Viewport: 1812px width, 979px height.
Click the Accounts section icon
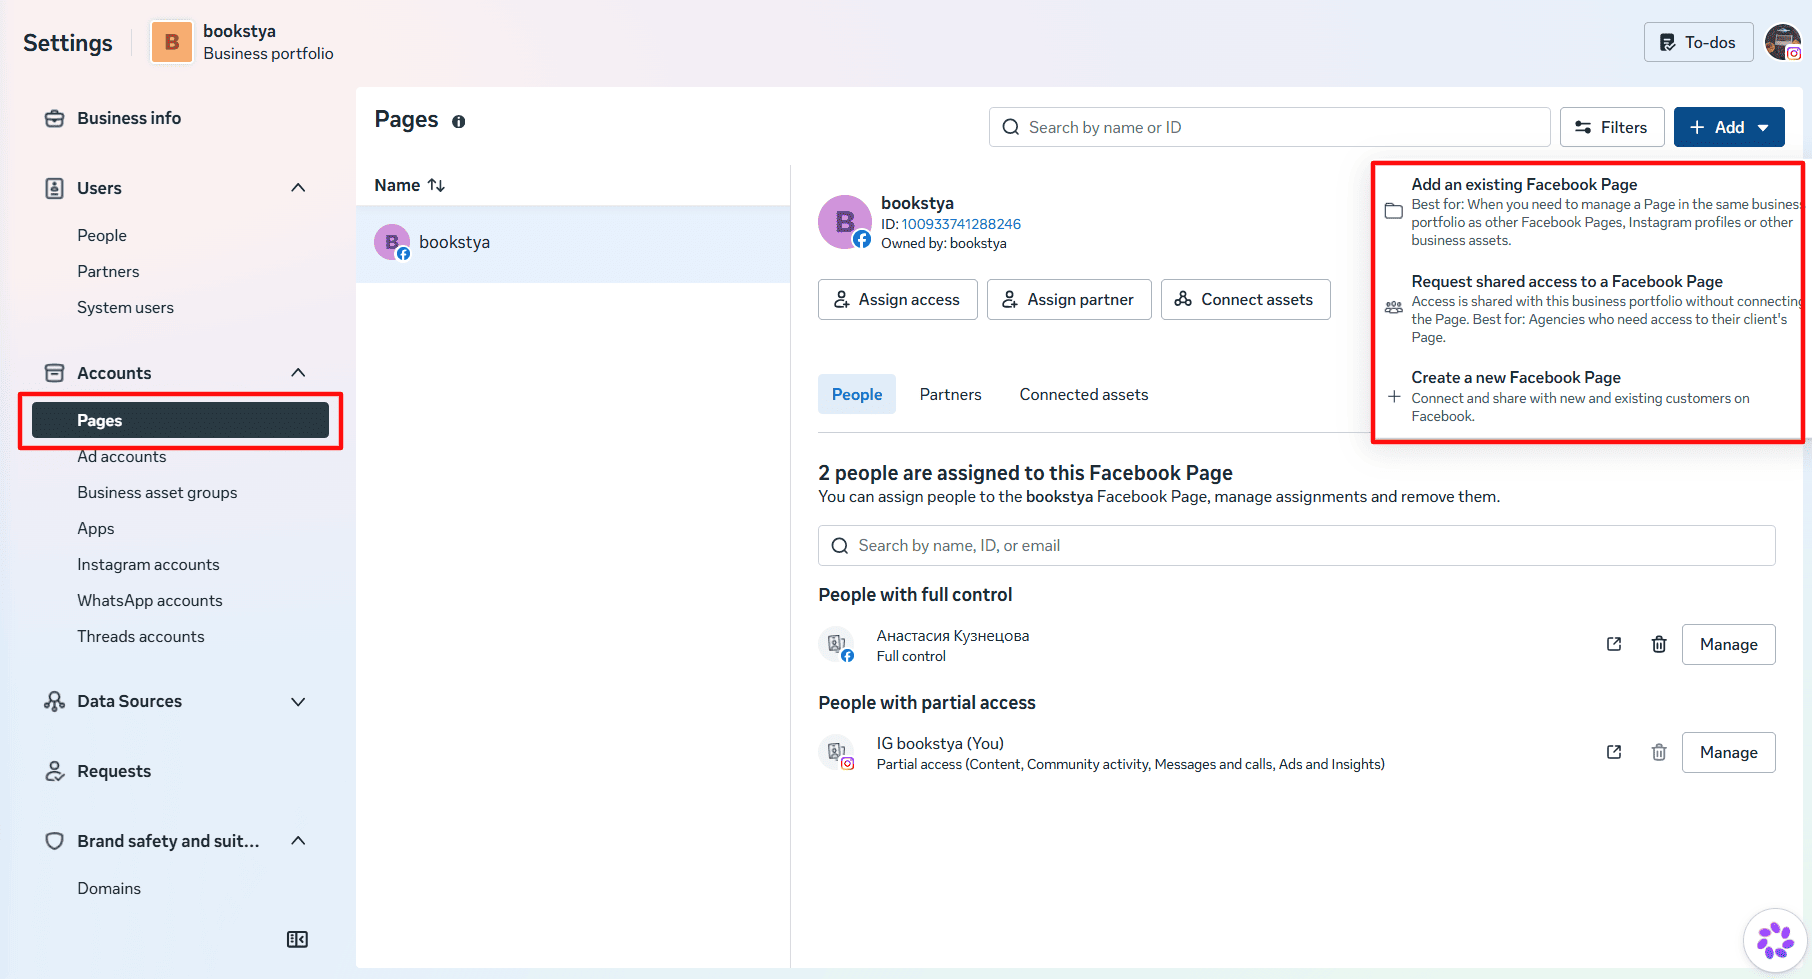click(54, 373)
